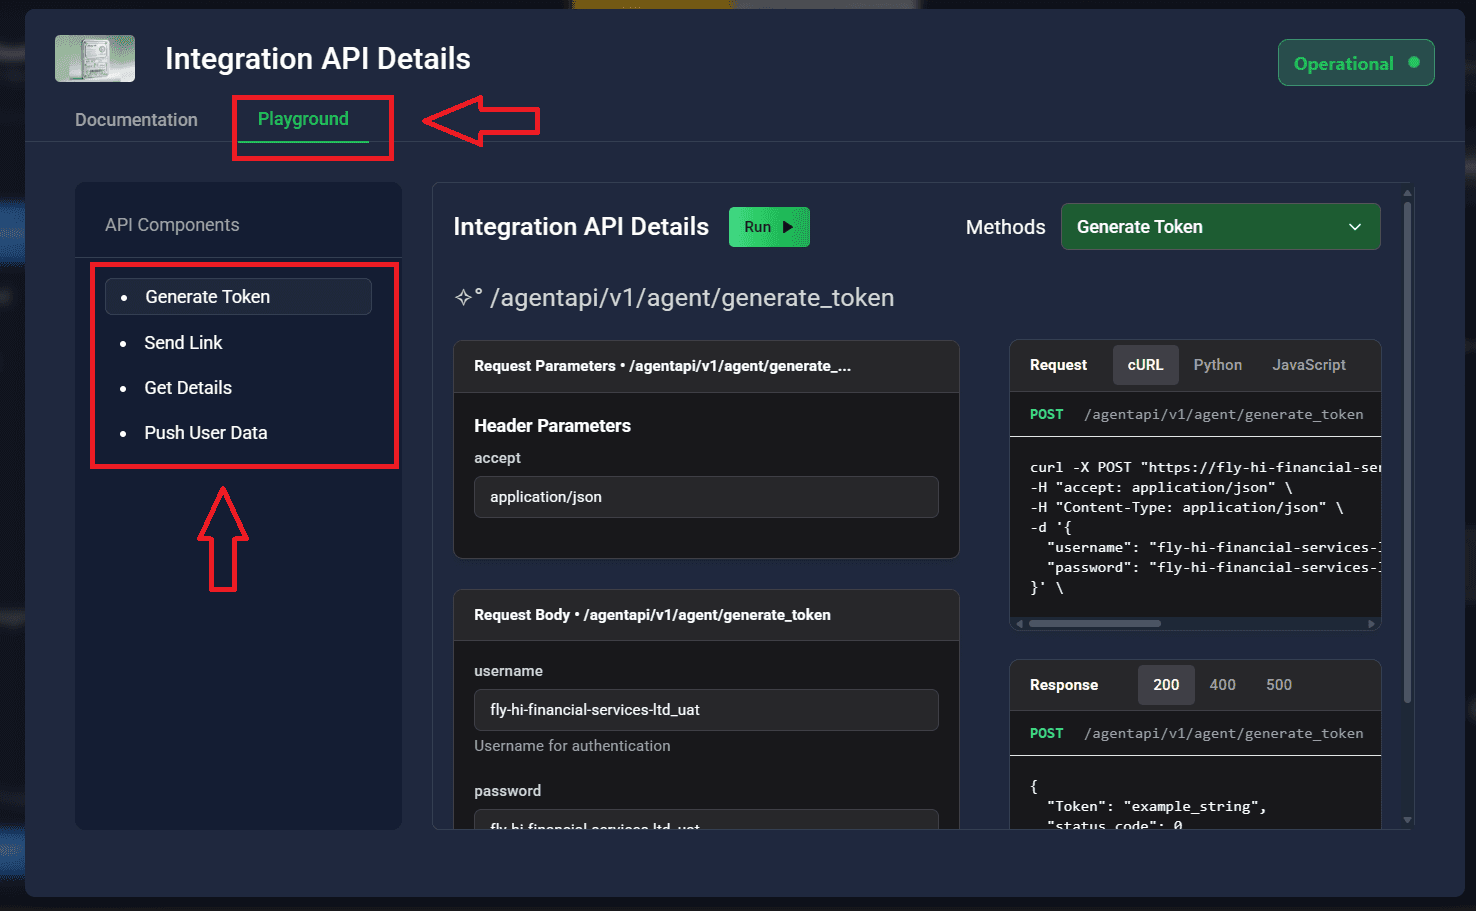Viewport: 1476px width, 911px height.
Task: Select Push User Data component
Action: (x=206, y=433)
